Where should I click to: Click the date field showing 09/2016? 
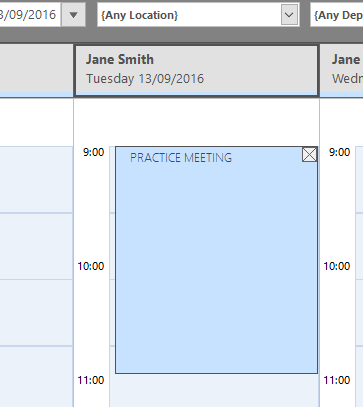30,15
